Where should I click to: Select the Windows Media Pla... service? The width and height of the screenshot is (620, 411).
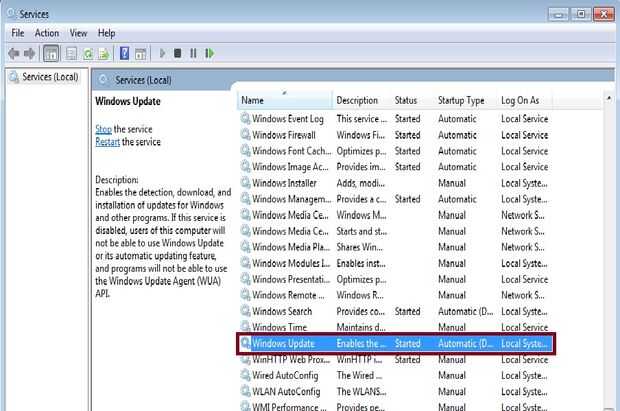tap(396, 247)
